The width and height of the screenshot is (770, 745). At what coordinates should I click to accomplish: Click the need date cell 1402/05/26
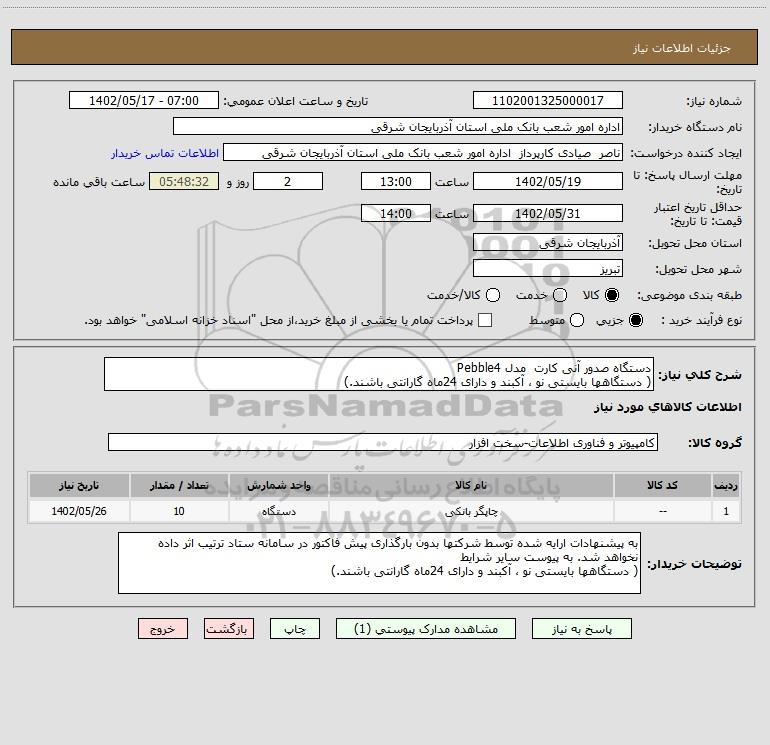tap(79, 511)
